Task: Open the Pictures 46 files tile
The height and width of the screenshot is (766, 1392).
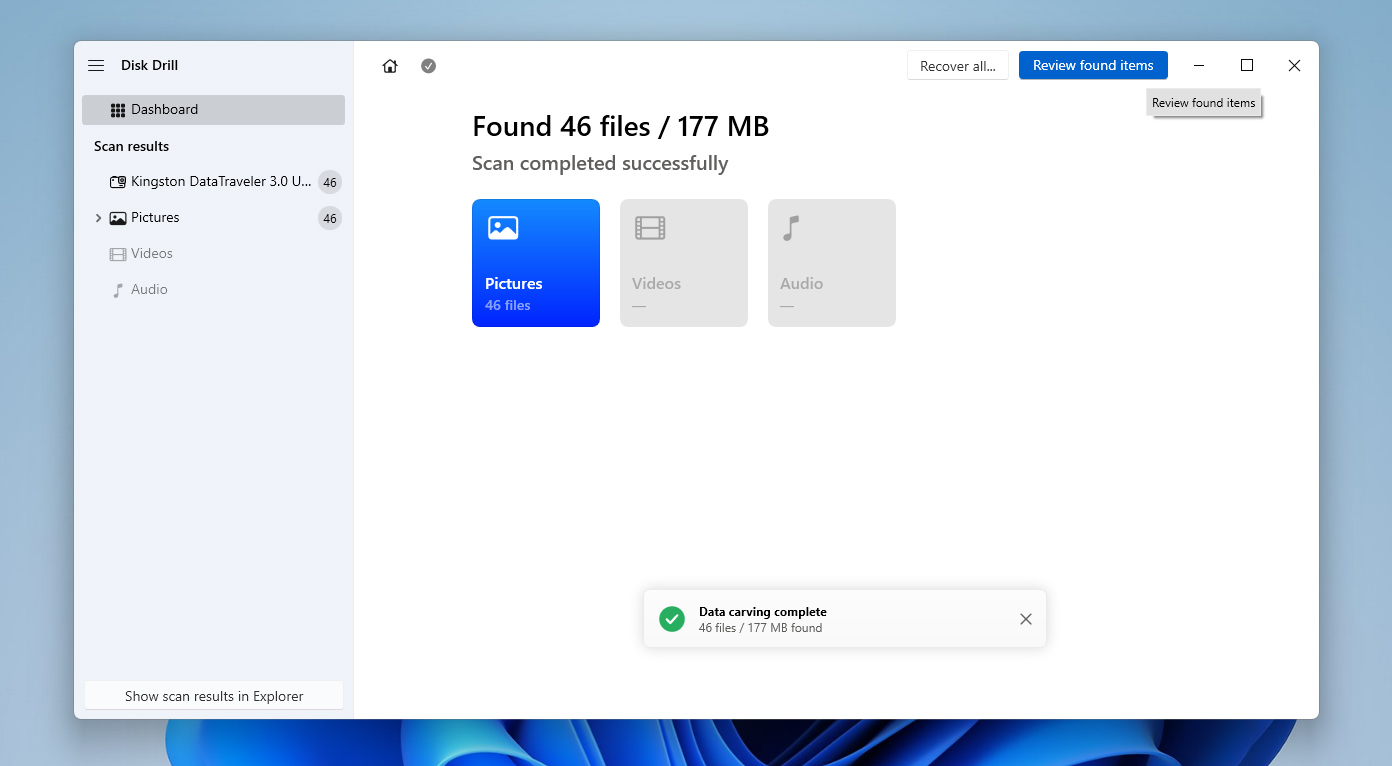Action: point(536,263)
